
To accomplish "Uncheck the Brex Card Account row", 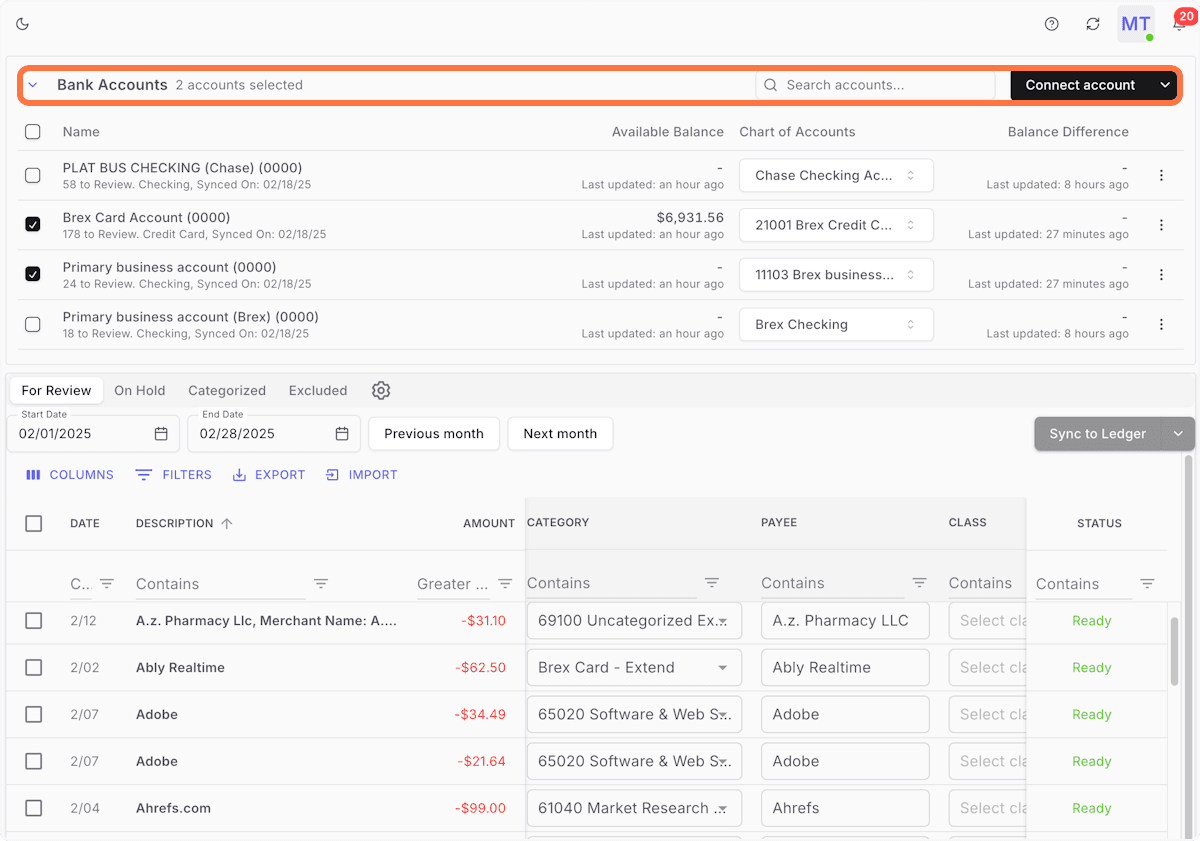I will [x=32, y=224].
